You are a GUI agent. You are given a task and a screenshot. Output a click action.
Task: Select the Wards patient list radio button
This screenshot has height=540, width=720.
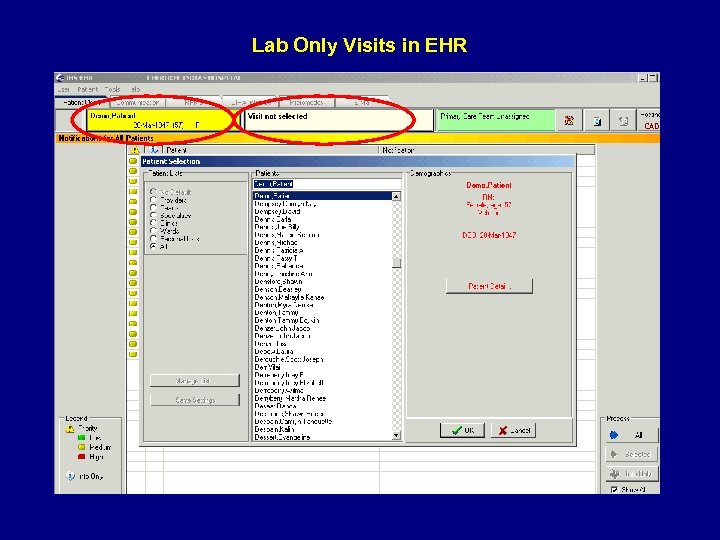tap(153, 231)
